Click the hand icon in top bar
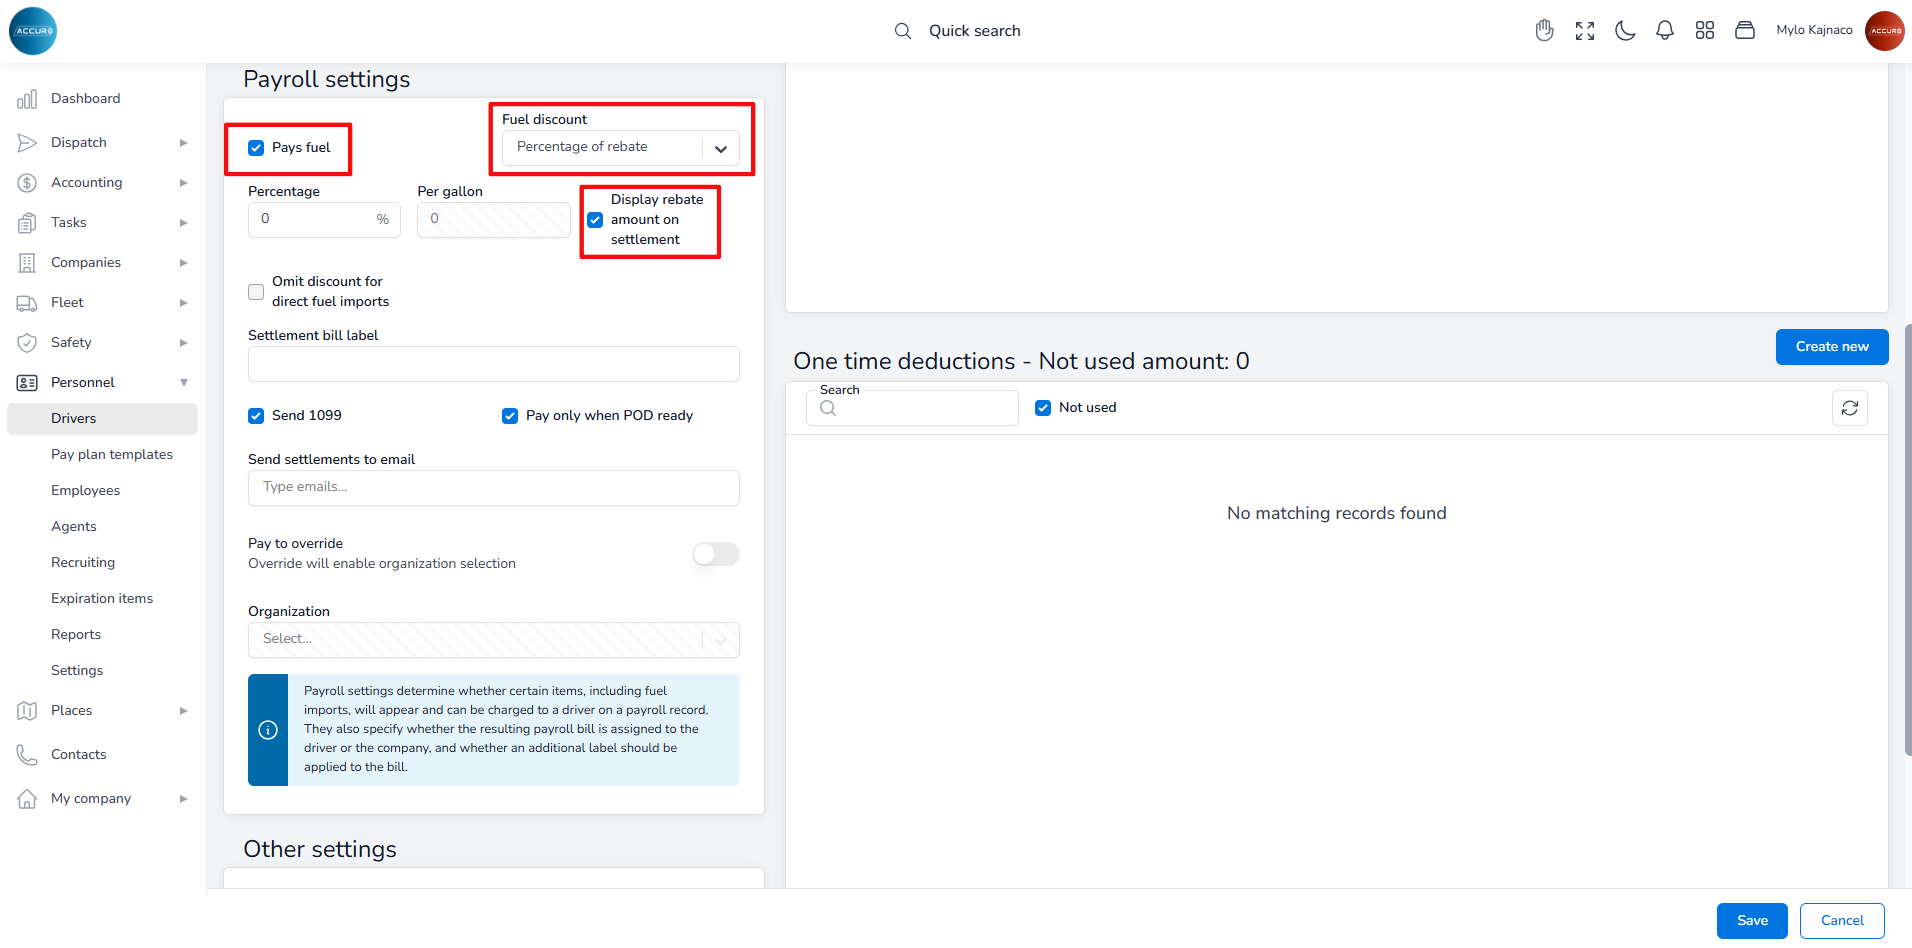 [x=1544, y=31]
